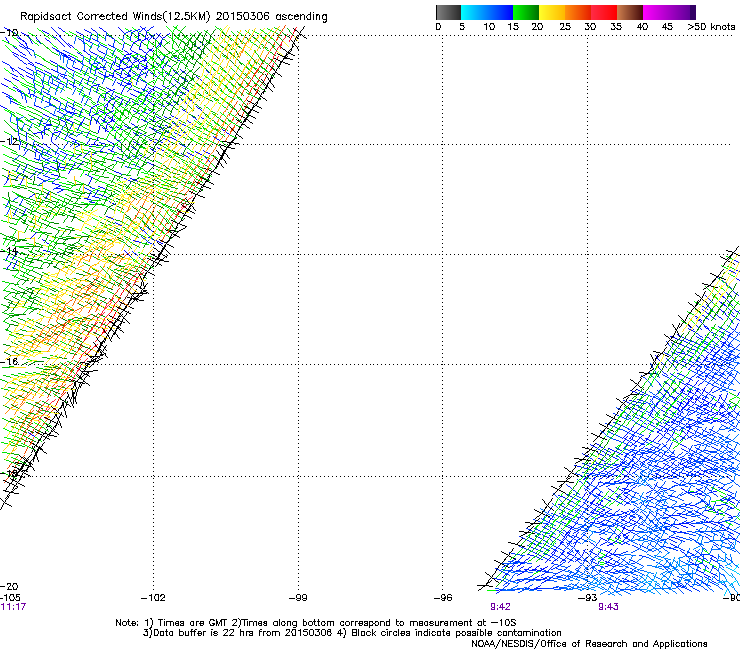
Task: Select the red 30-35 knots legend segment
Action: [x=604, y=12]
